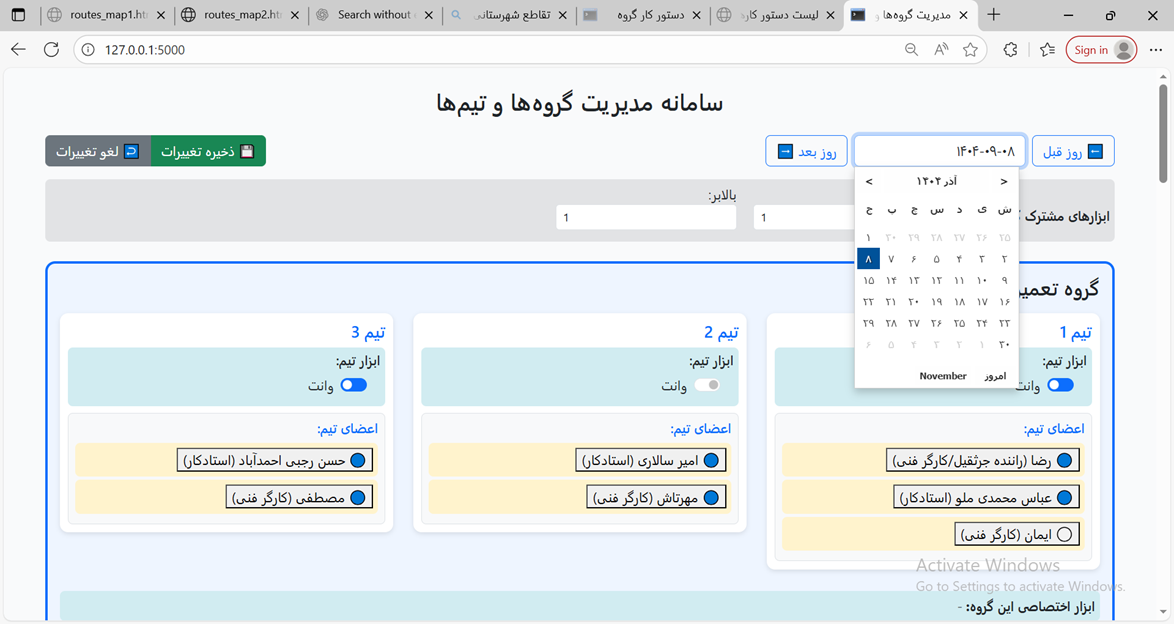Go to next month with the left calendar chevron

[x=869, y=182]
